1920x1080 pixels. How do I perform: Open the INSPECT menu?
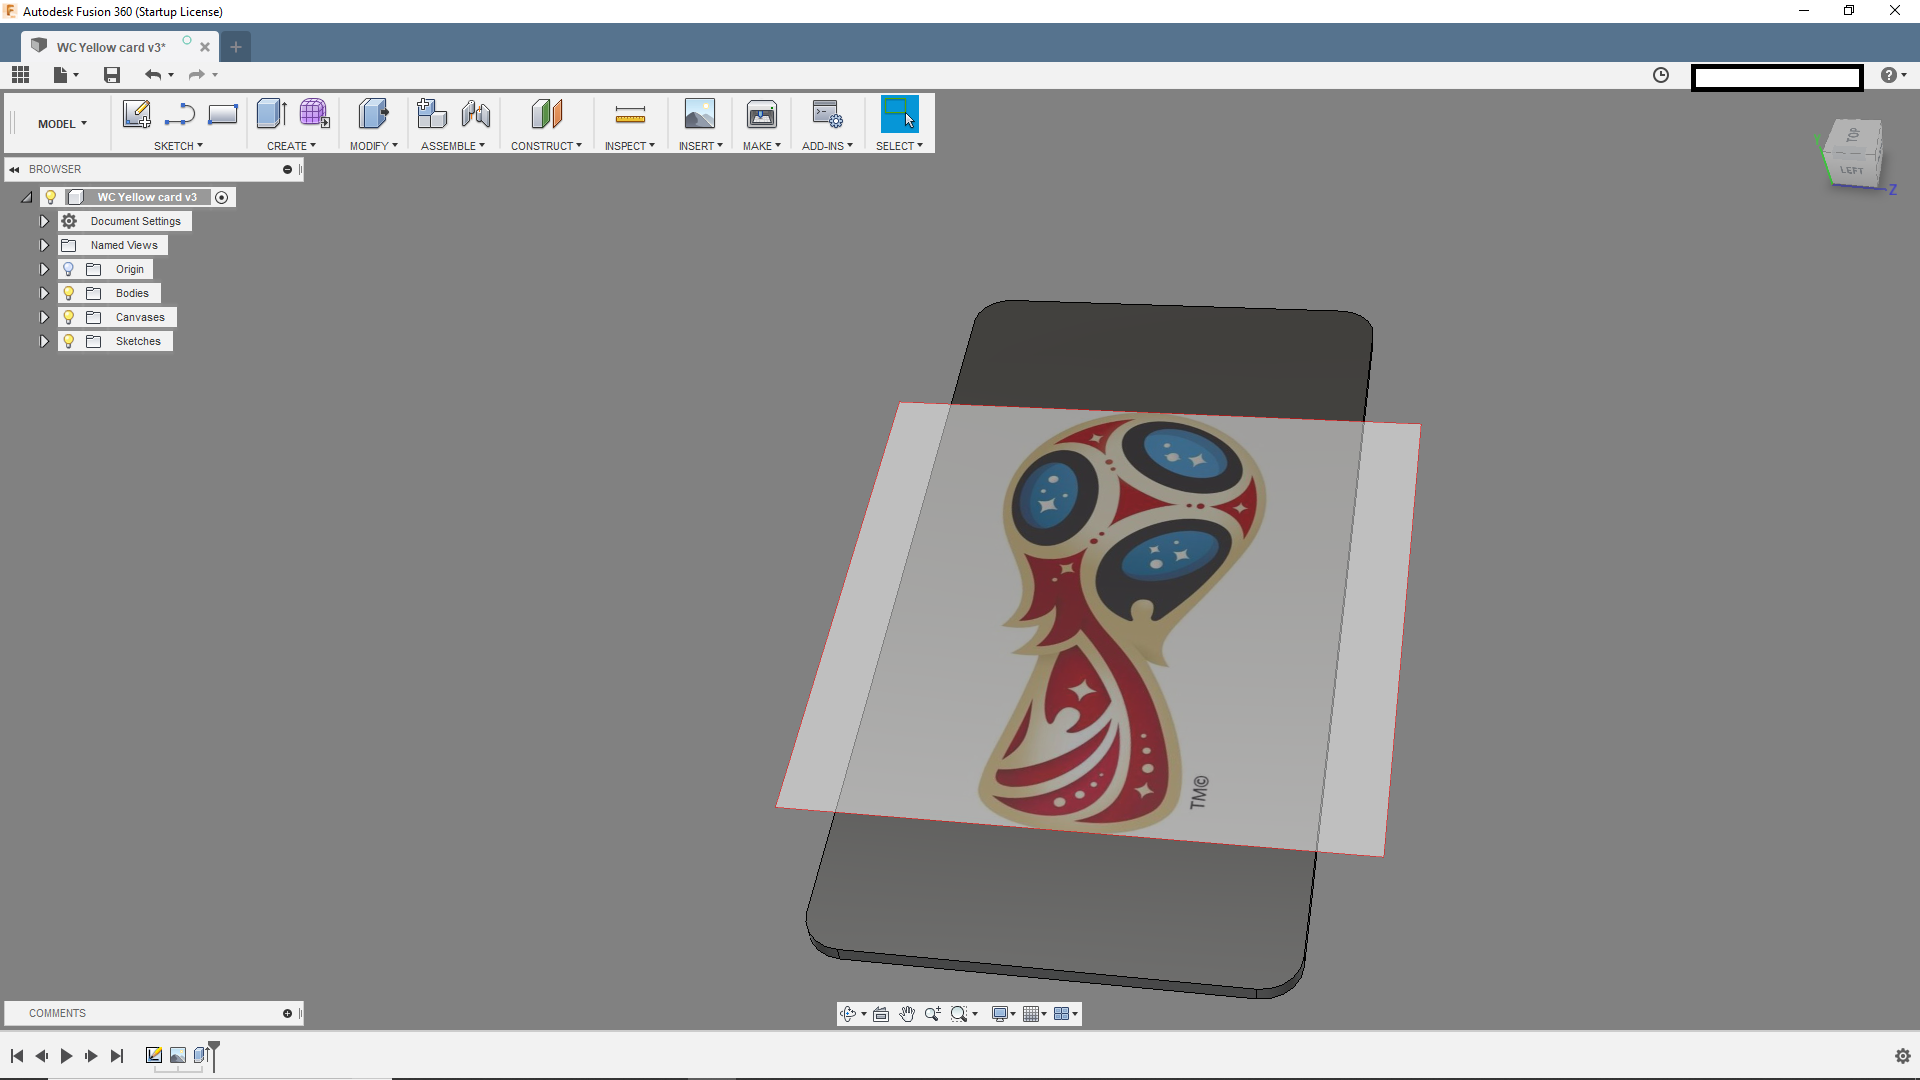pyautogui.click(x=630, y=146)
